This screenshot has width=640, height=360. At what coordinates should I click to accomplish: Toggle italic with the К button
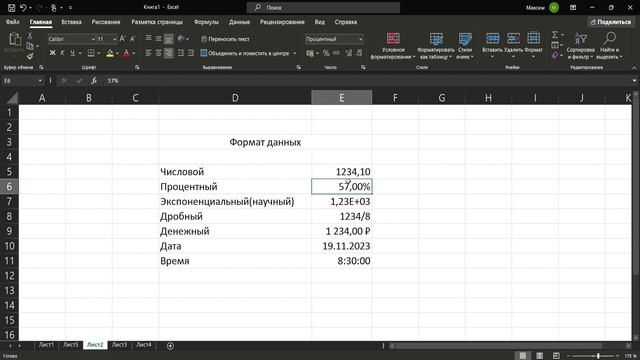(62, 53)
